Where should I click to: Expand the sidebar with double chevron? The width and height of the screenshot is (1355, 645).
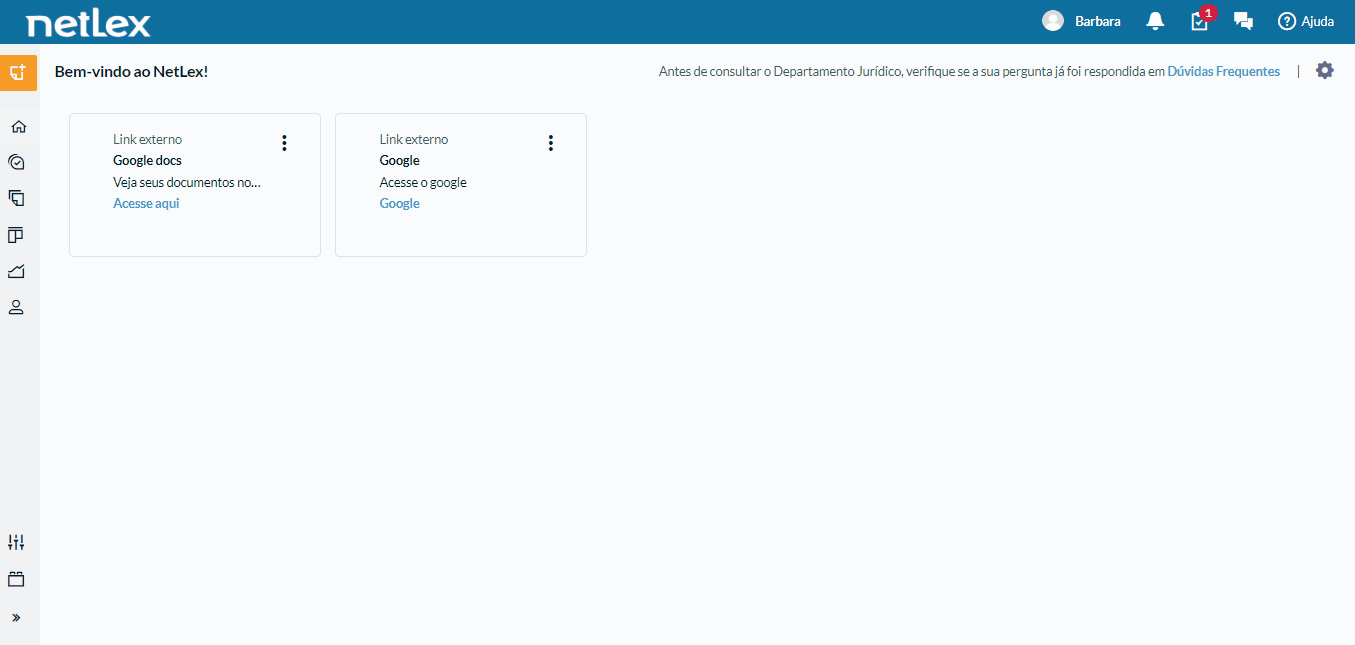[16, 617]
